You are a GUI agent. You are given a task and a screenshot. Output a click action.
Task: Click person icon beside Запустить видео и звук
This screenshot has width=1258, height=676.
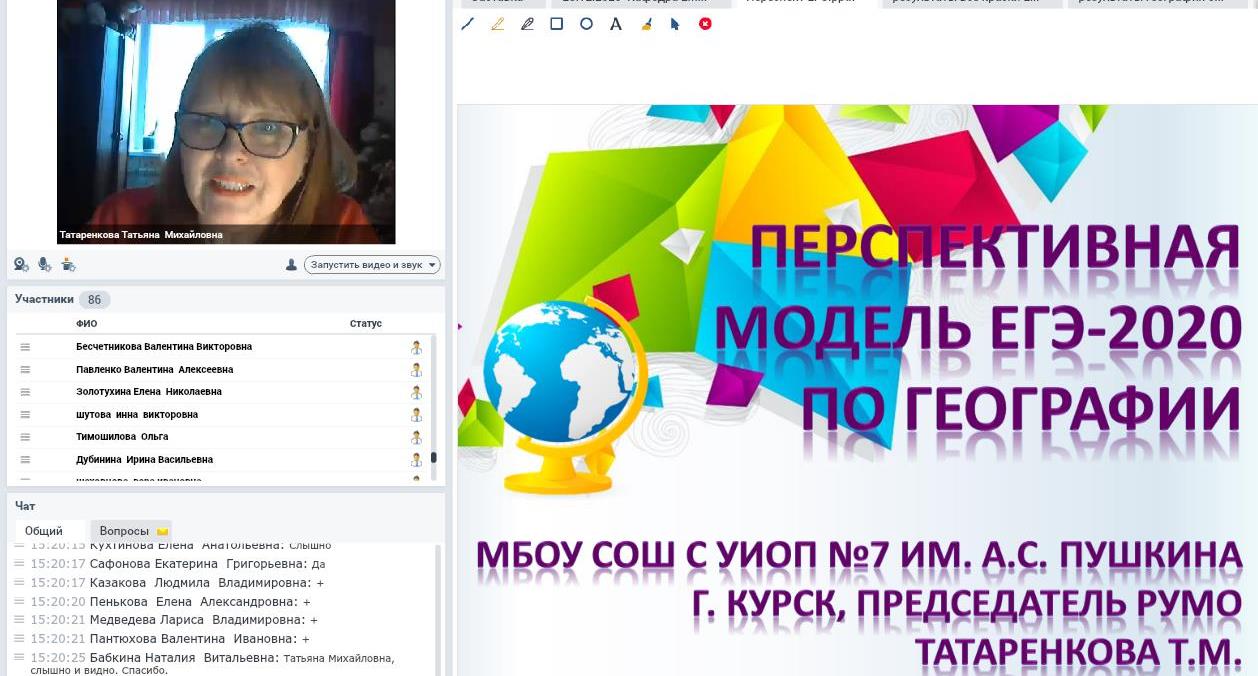[291, 265]
